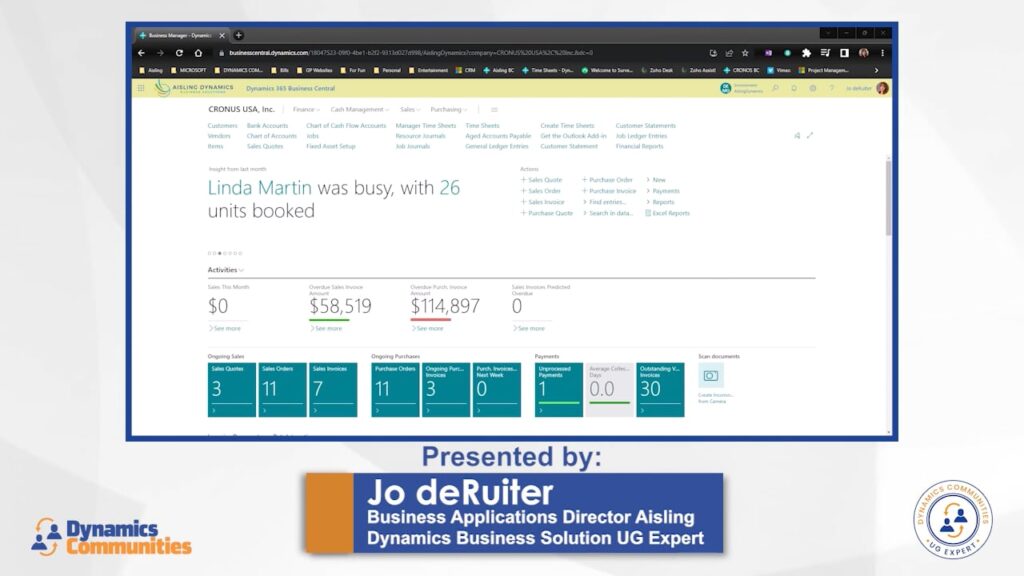
Task: Click the share page icon in address bar
Action: (x=729, y=53)
